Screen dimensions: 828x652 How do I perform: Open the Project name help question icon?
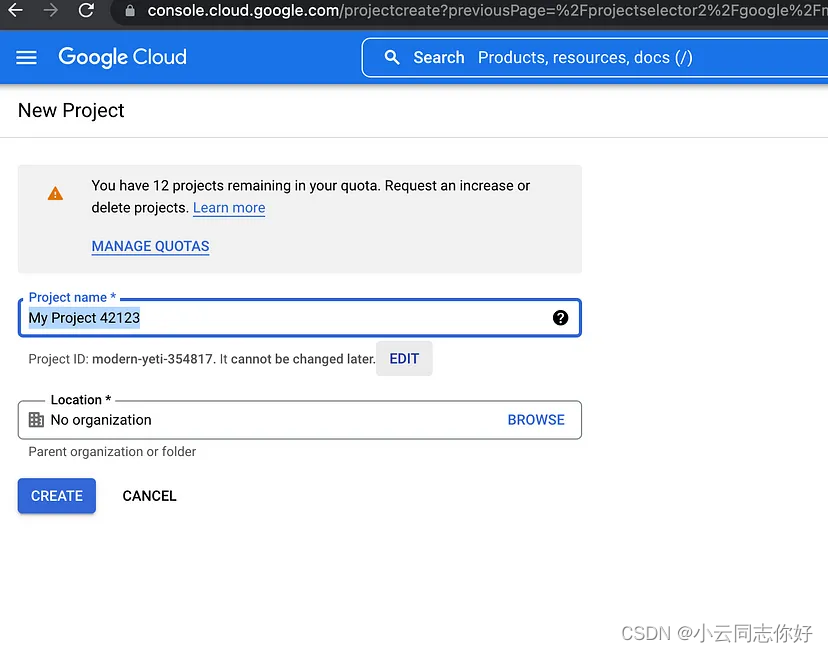[560, 317]
